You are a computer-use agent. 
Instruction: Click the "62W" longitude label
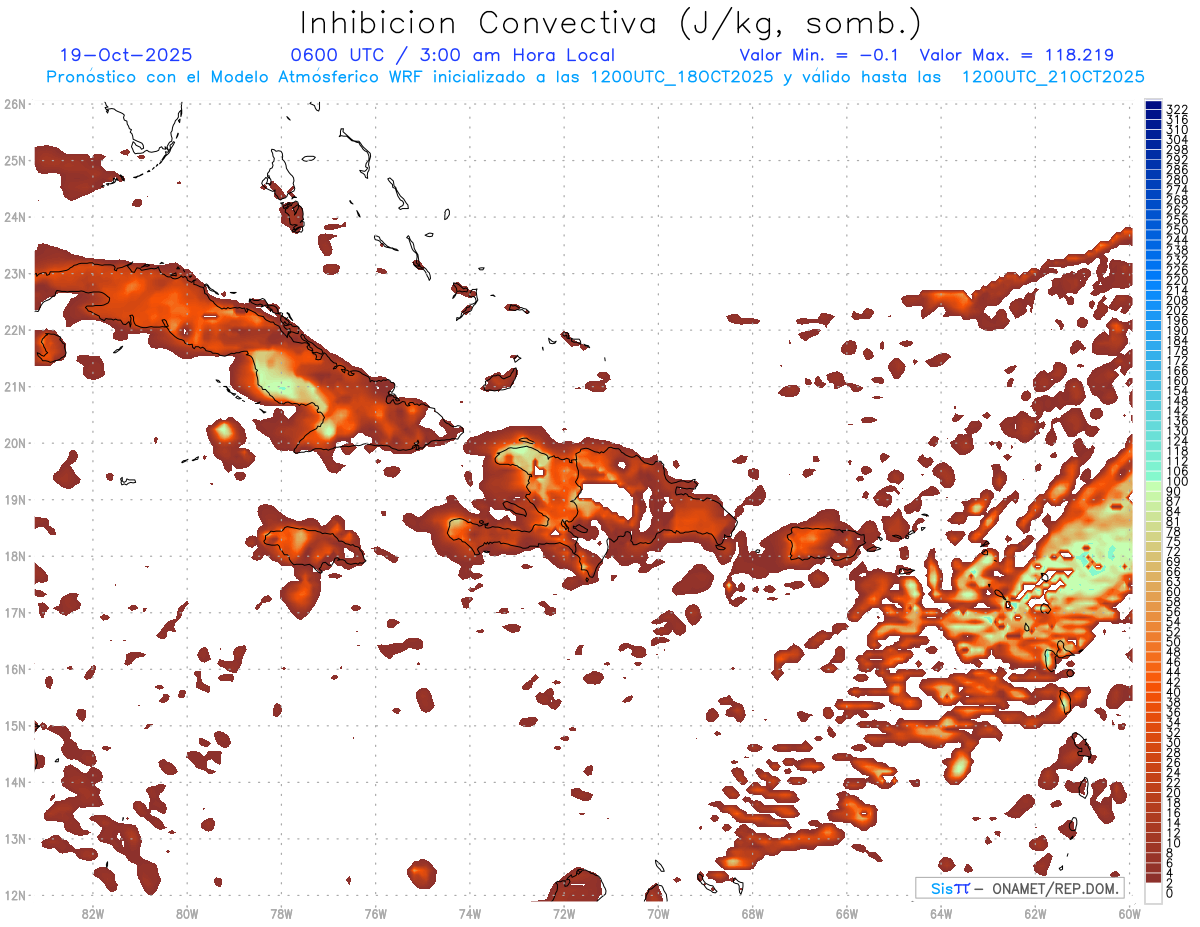pos(1035,913)
